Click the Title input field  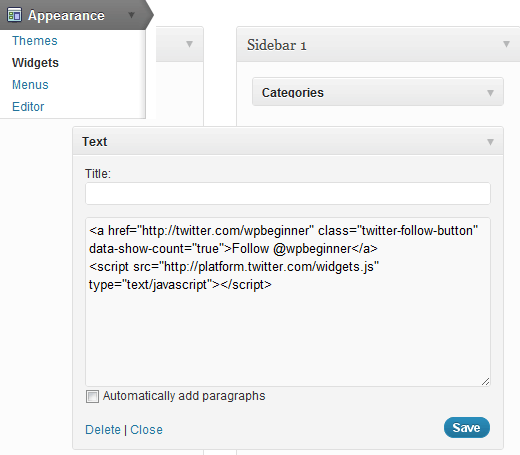(288, 193)
